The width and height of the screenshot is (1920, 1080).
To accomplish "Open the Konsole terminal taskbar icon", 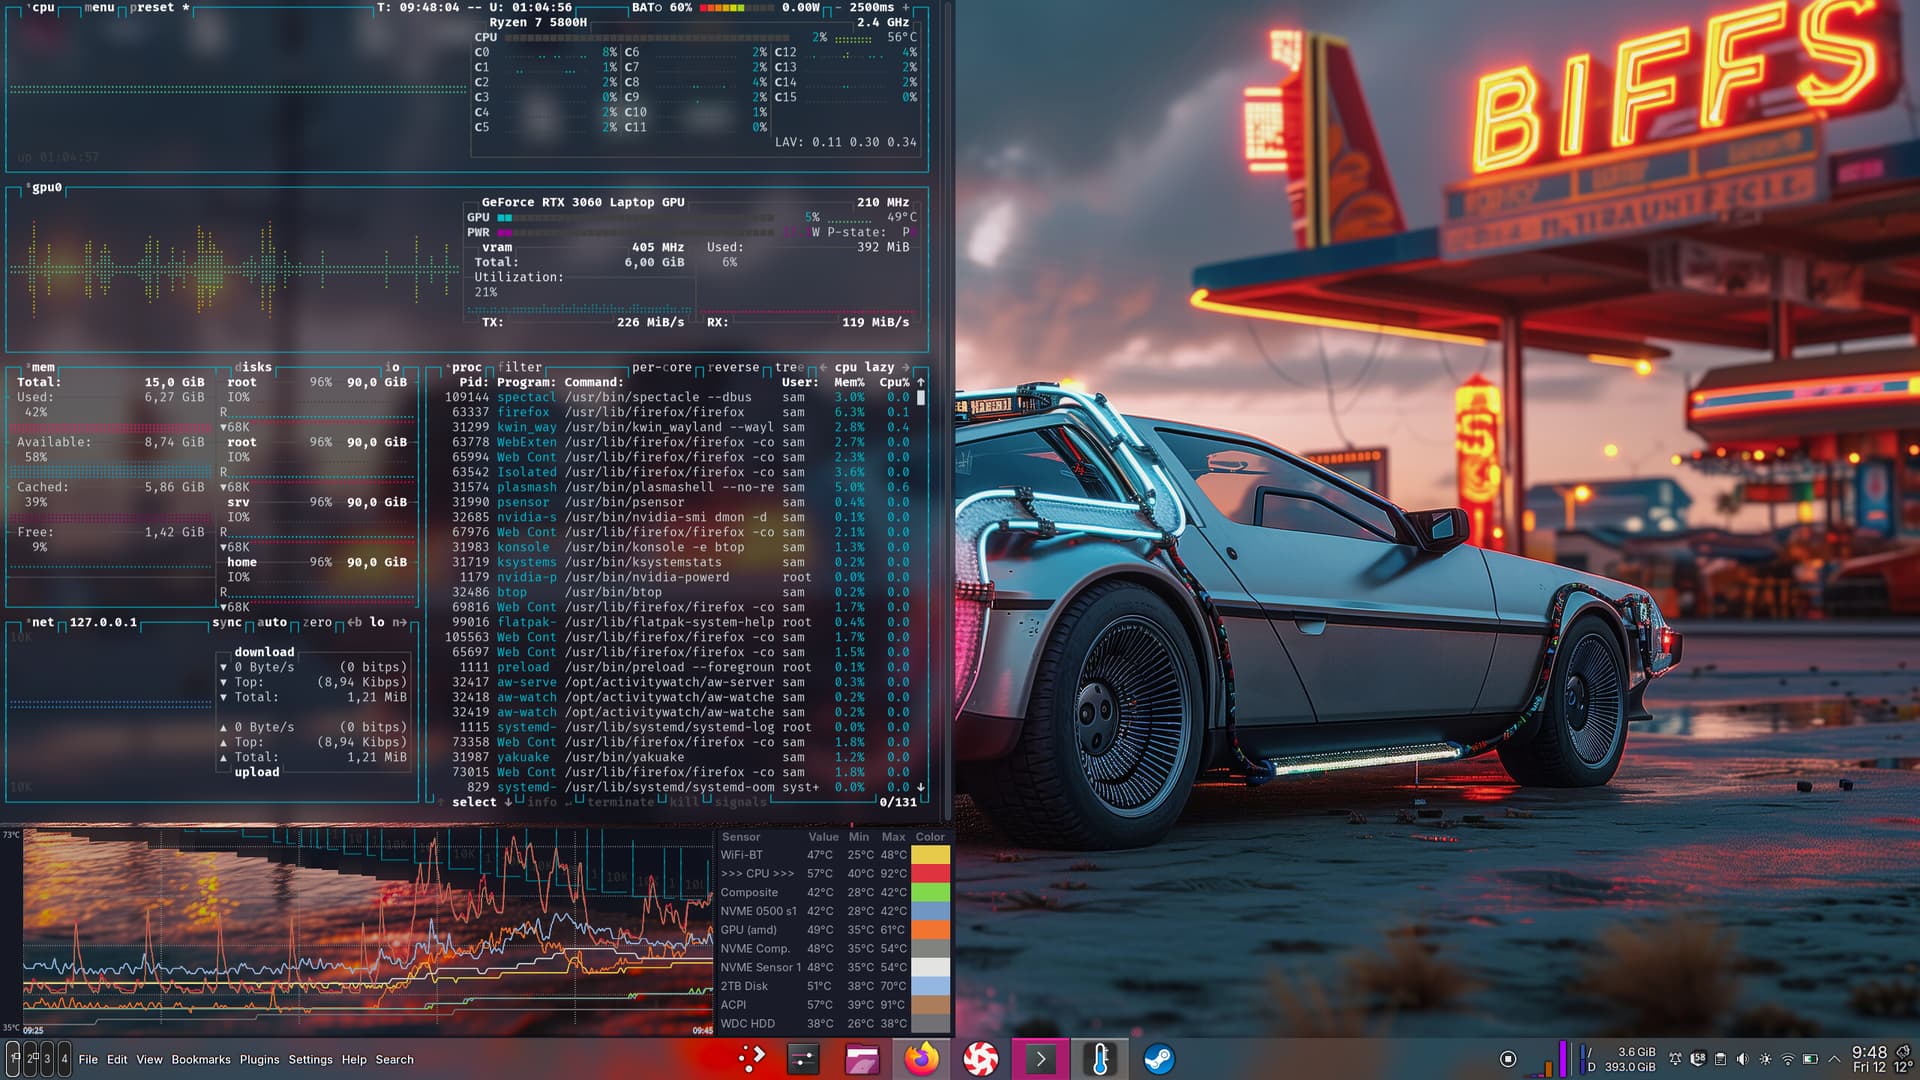I will coord(1040,1059).
